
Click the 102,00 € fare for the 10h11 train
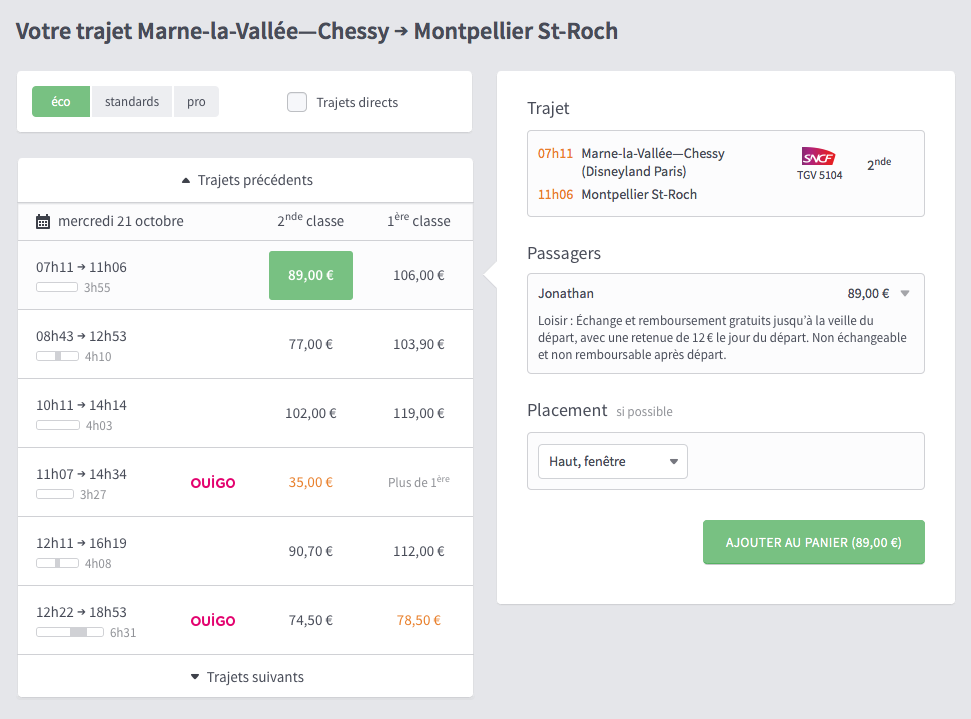pyautogui.click(x=310, y=412)
